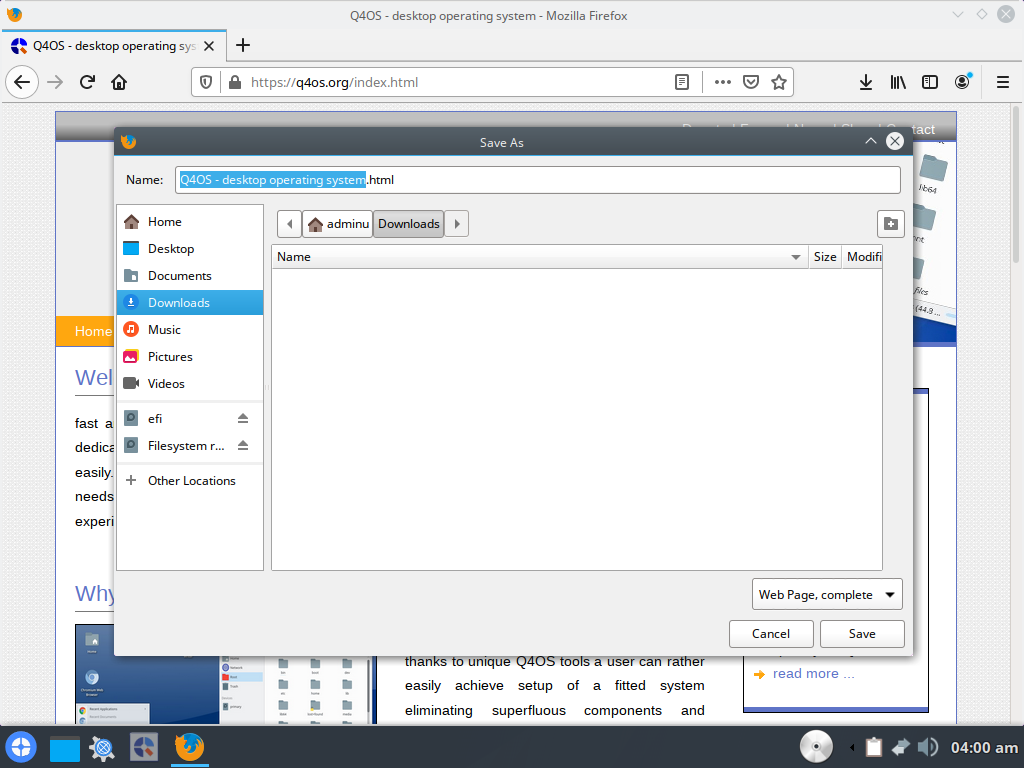Go to previous path with left arrow
This screenshot has width=1024, height=768.
click(289, 224)
